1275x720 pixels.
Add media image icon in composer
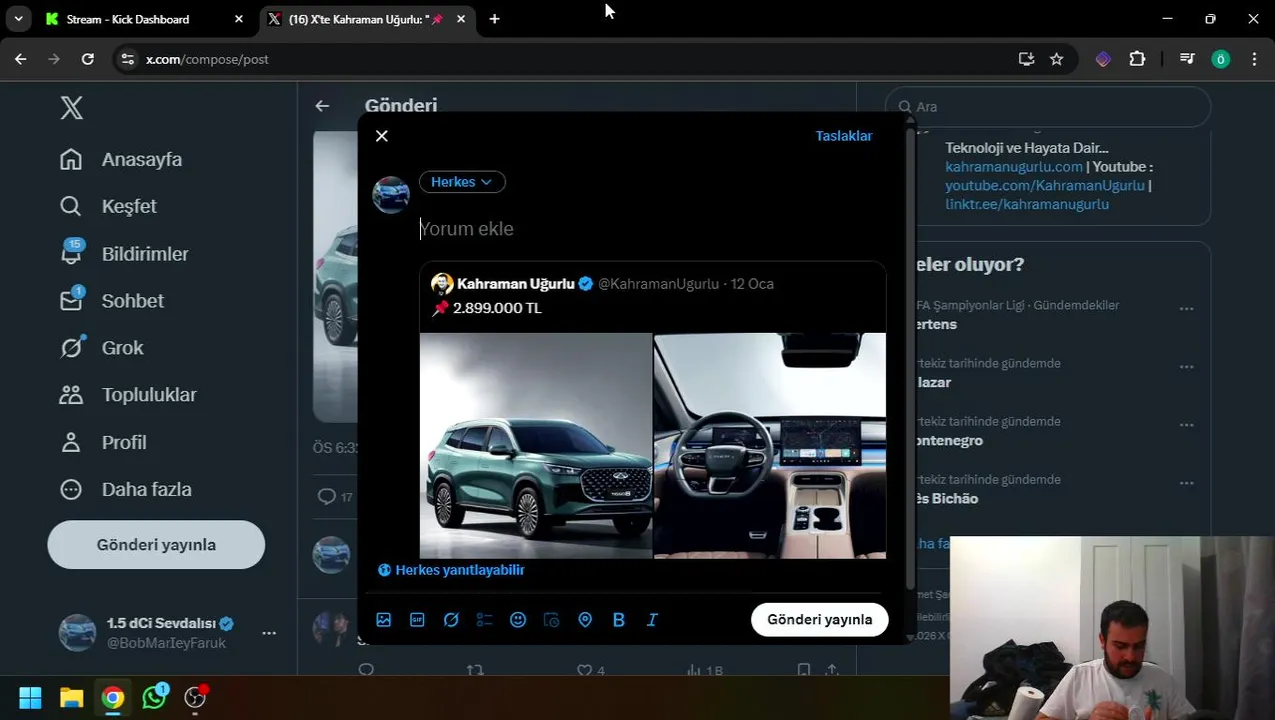coord(384,620)
